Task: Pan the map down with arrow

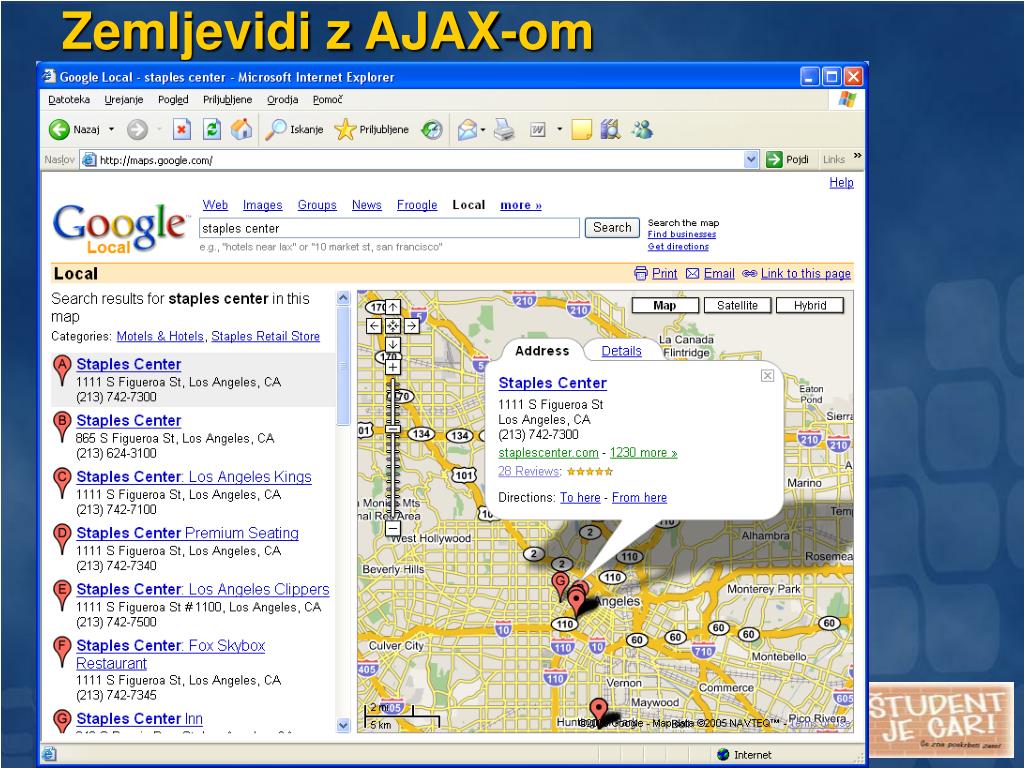Action: (392, 344)
